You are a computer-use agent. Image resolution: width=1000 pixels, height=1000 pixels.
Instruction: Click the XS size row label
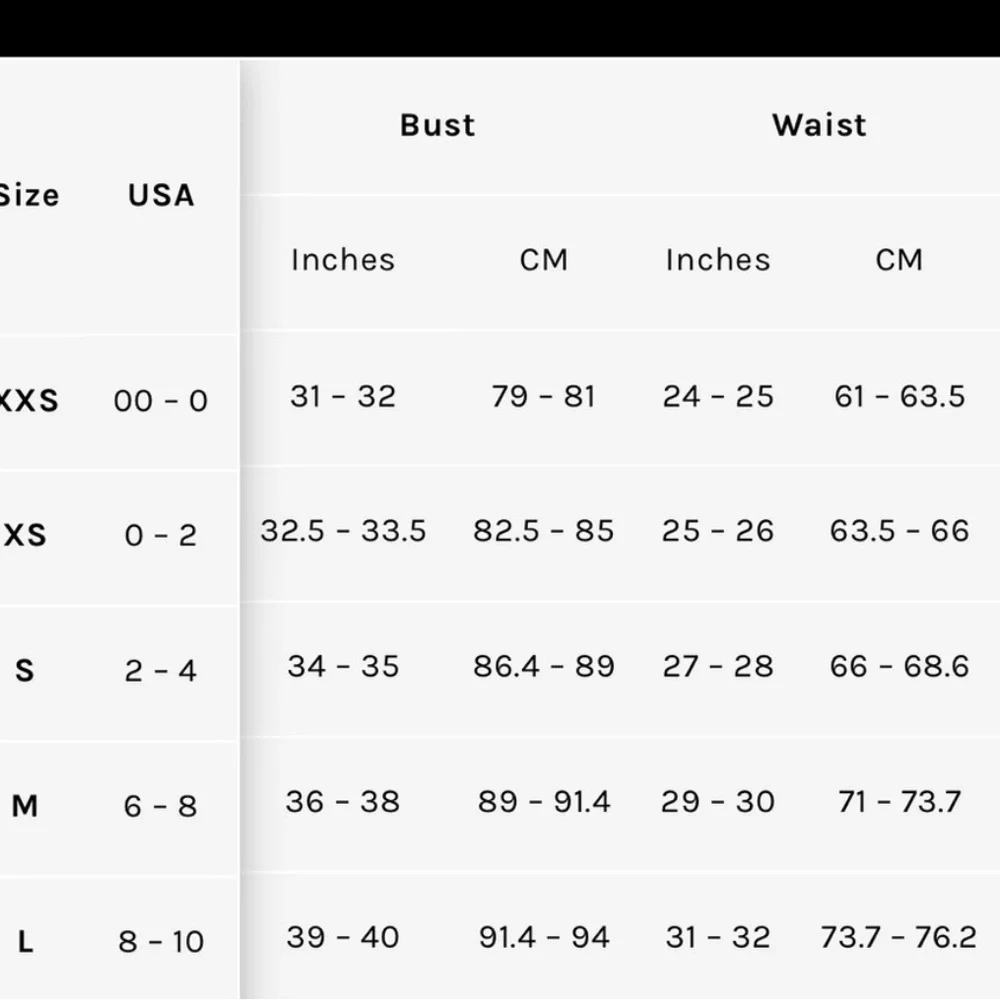coord(27,535)
